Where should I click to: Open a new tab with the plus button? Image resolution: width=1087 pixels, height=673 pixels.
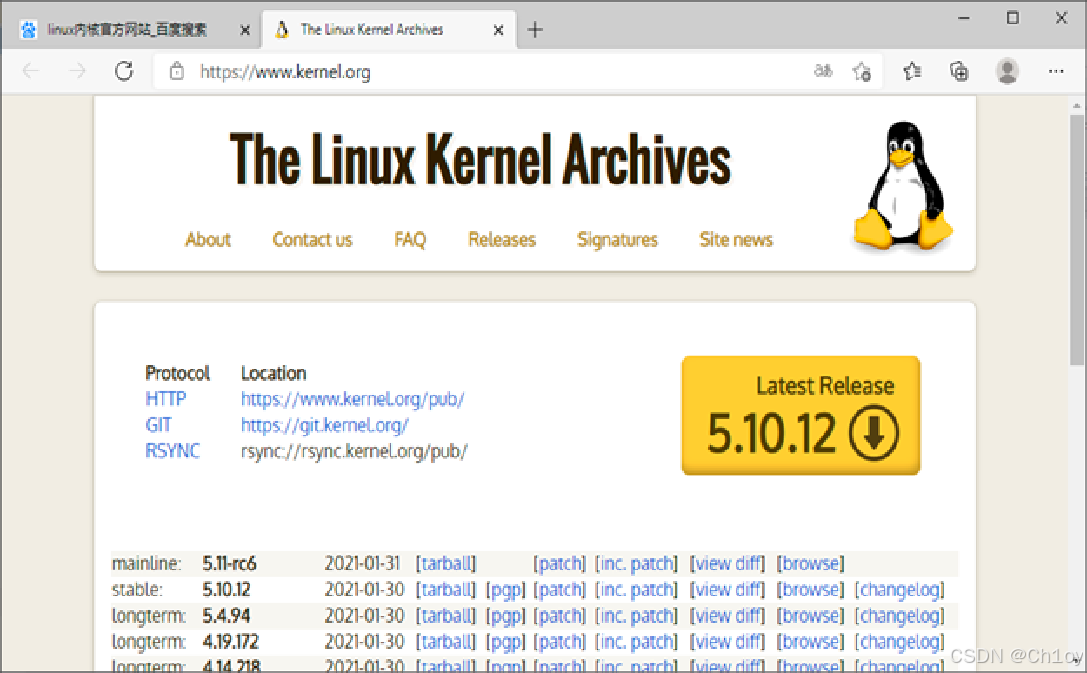click(x=534, y=30)
